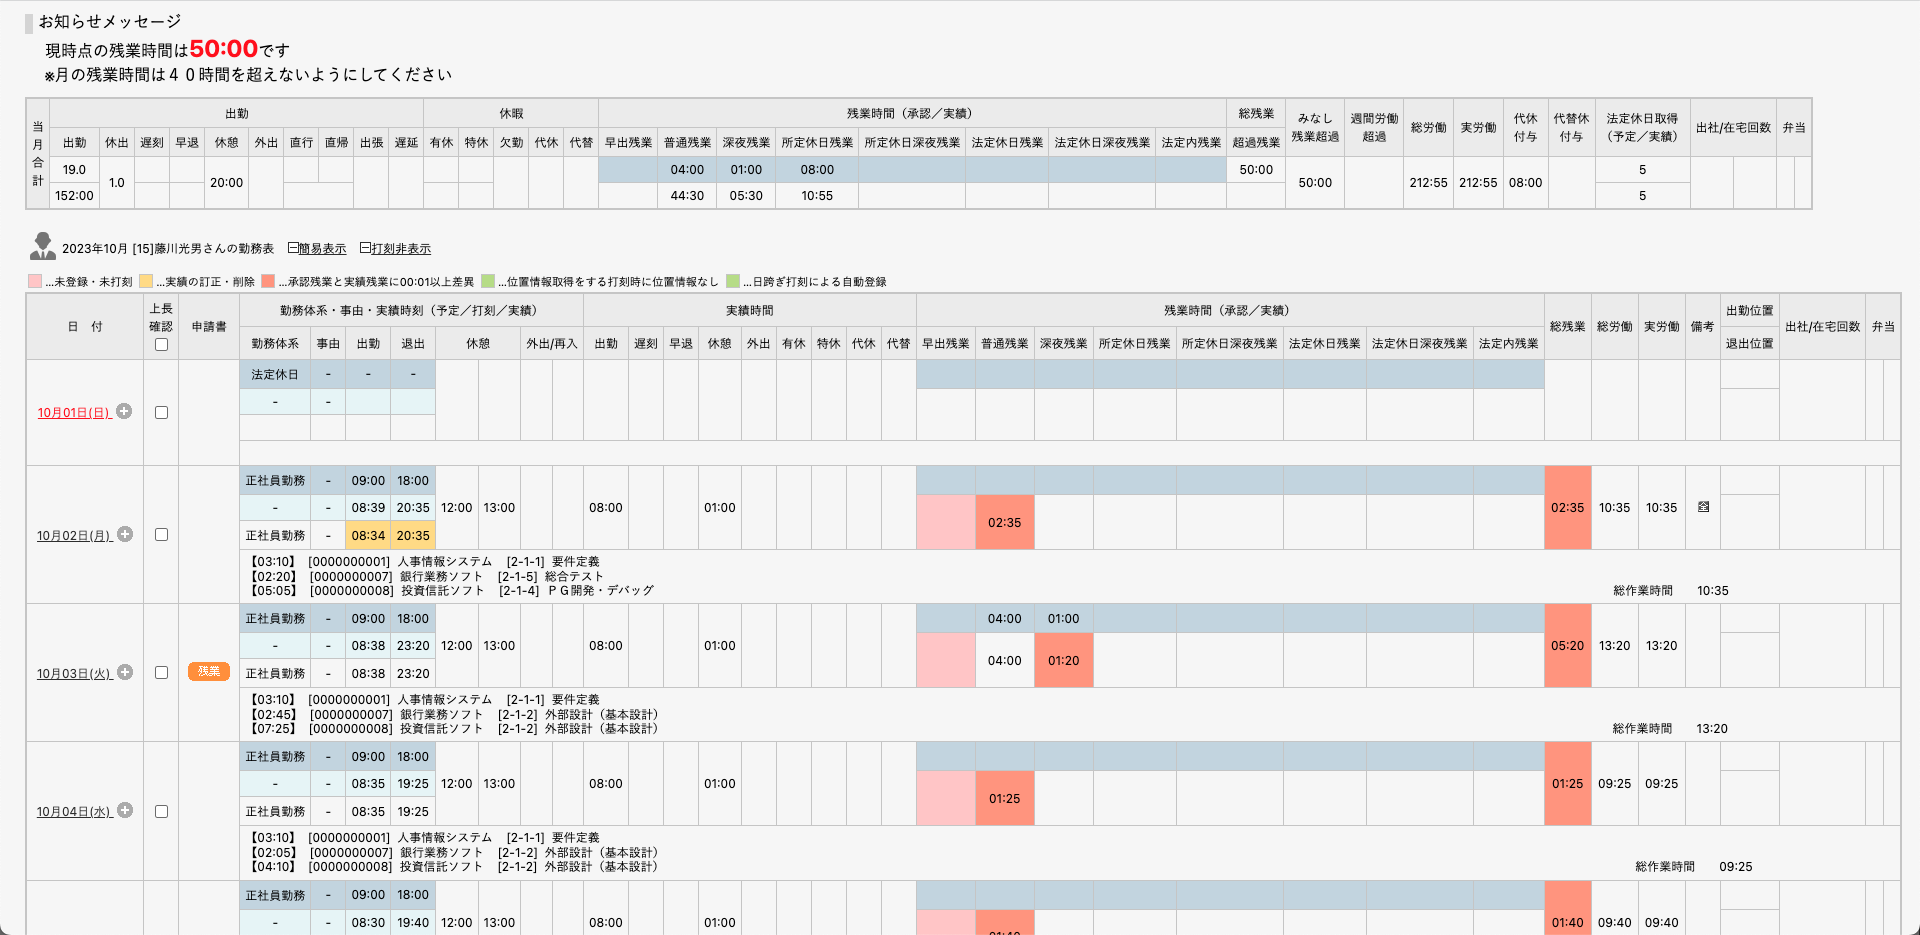The image size is (1920, 935).
Task: Open the 10月02日(月) date link
Action: point(74,536)
